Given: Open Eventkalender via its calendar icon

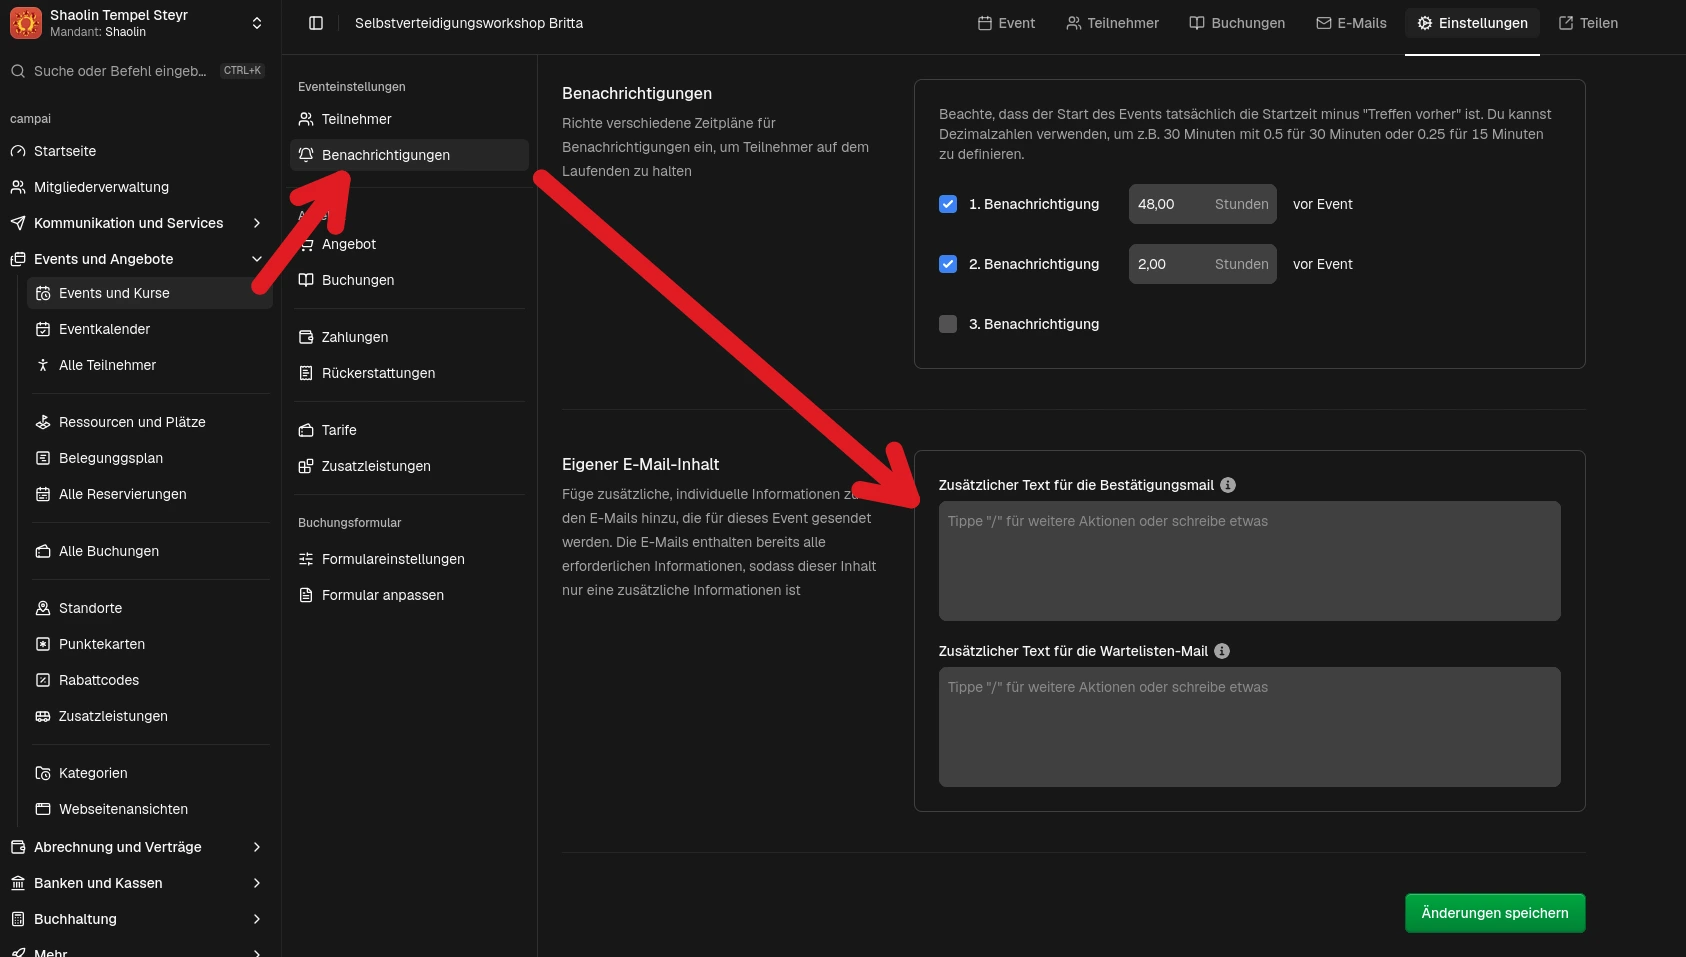Looking at the screenshot, I should click(x=43, y=329).
